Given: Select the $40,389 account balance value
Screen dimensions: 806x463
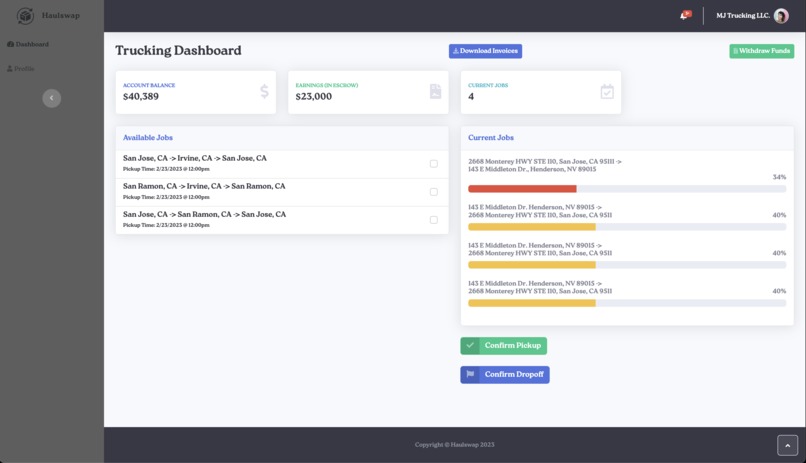Looking at the screenshot, I should pos(141,97).
